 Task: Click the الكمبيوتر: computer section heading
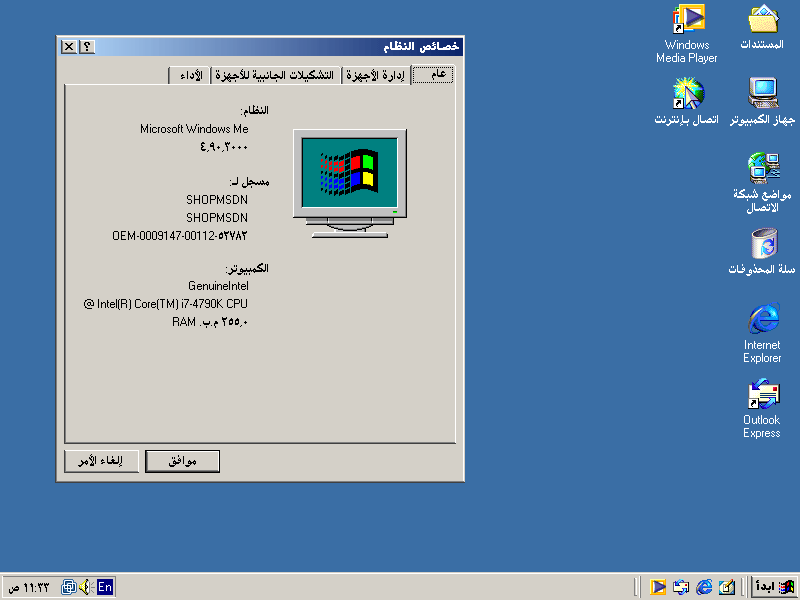[247, 268]
